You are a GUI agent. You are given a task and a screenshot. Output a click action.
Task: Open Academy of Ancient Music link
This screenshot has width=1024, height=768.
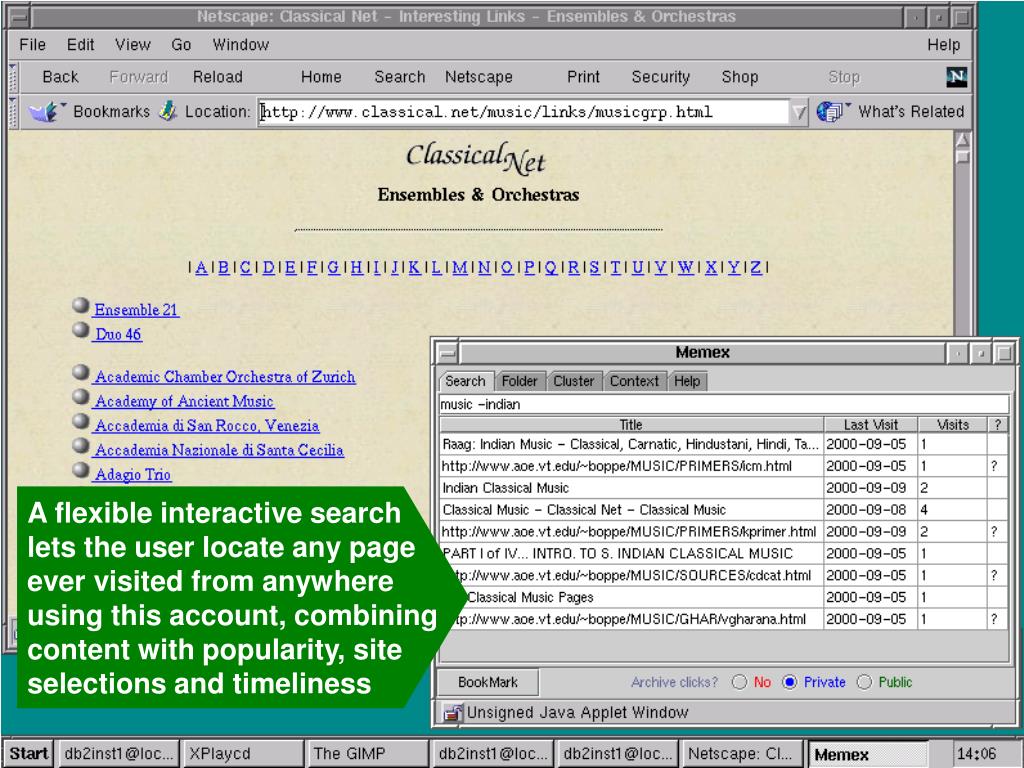pyautogui.click(x=184, y=402)
